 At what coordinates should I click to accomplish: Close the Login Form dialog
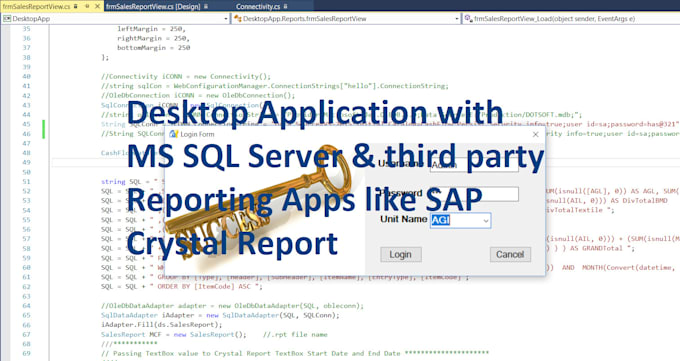(x=536, y=135)
